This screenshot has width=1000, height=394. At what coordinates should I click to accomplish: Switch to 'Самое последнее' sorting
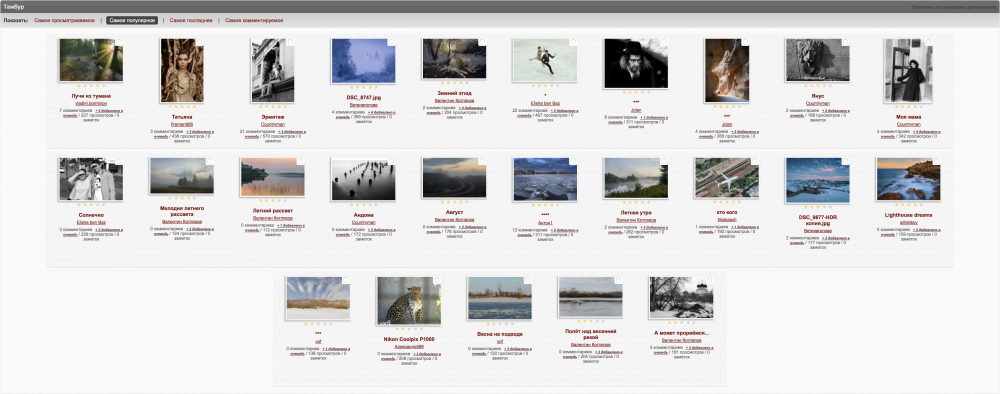pos(191,20)
